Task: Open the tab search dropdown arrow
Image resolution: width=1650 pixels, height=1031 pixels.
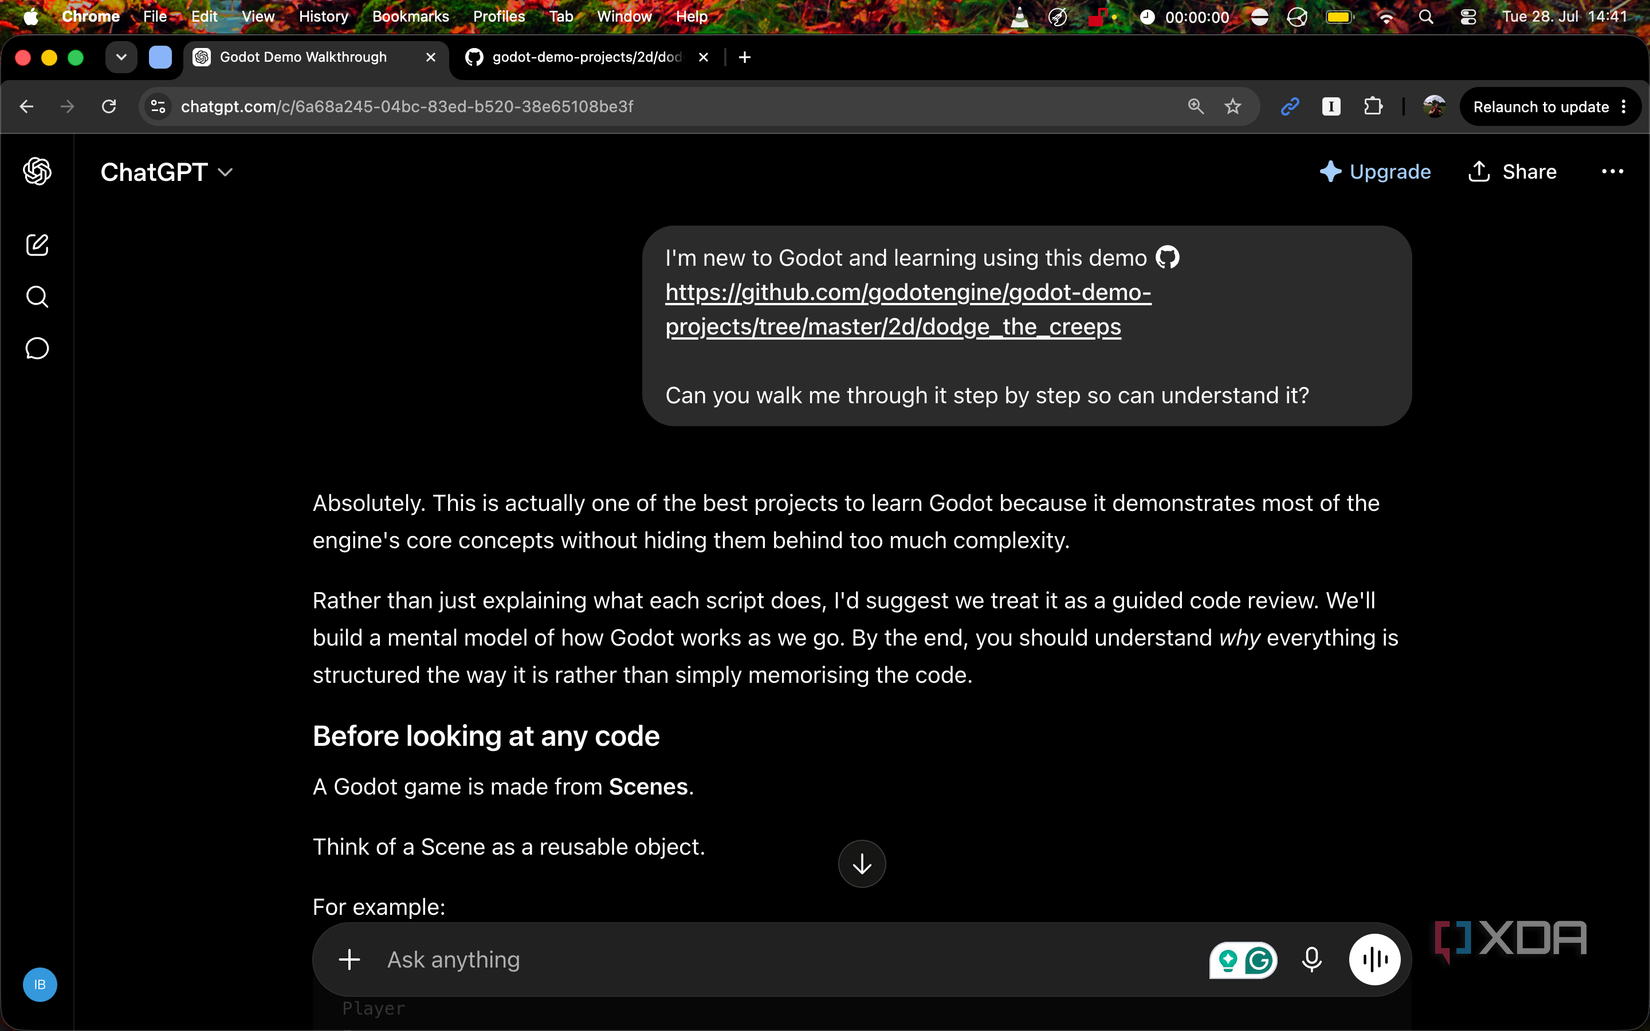Action: click(121, 57)
